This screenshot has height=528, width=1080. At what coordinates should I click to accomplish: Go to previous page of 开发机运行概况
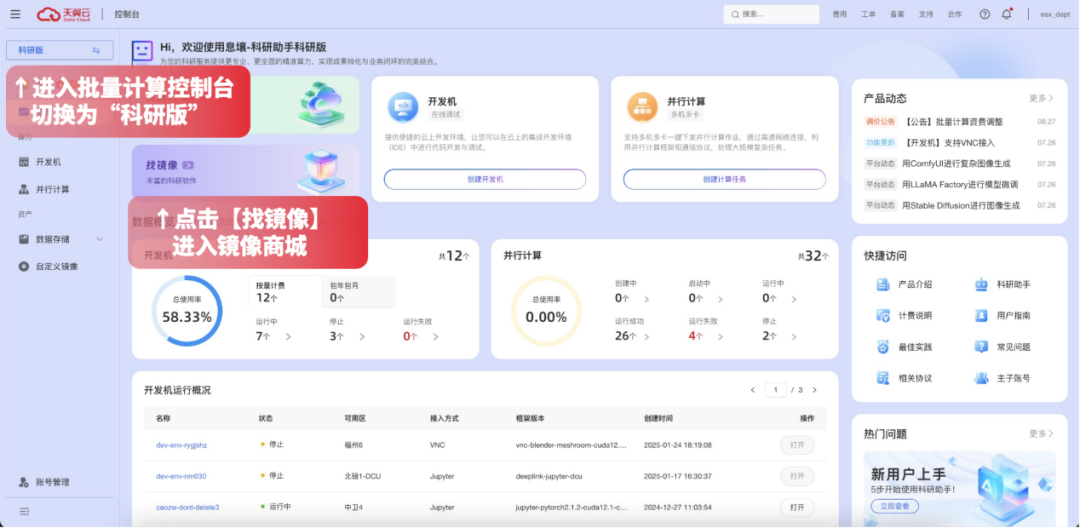pyautogui.click(x=753, y=390)
